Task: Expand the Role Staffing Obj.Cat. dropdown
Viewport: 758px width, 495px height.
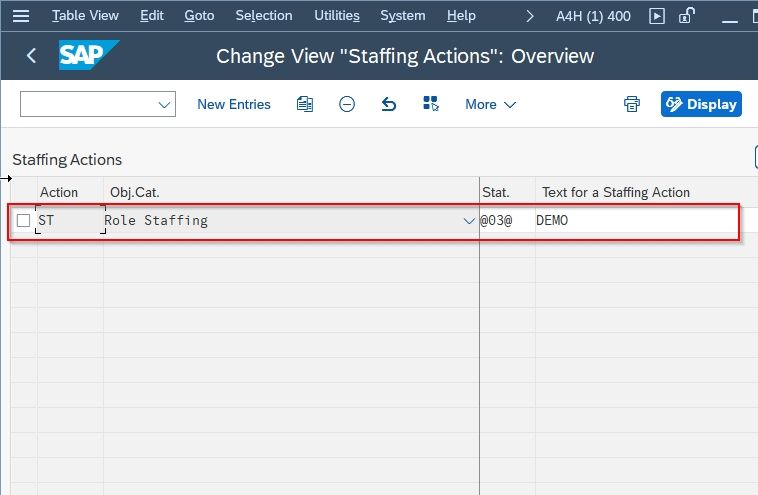Action: (468, 221)
